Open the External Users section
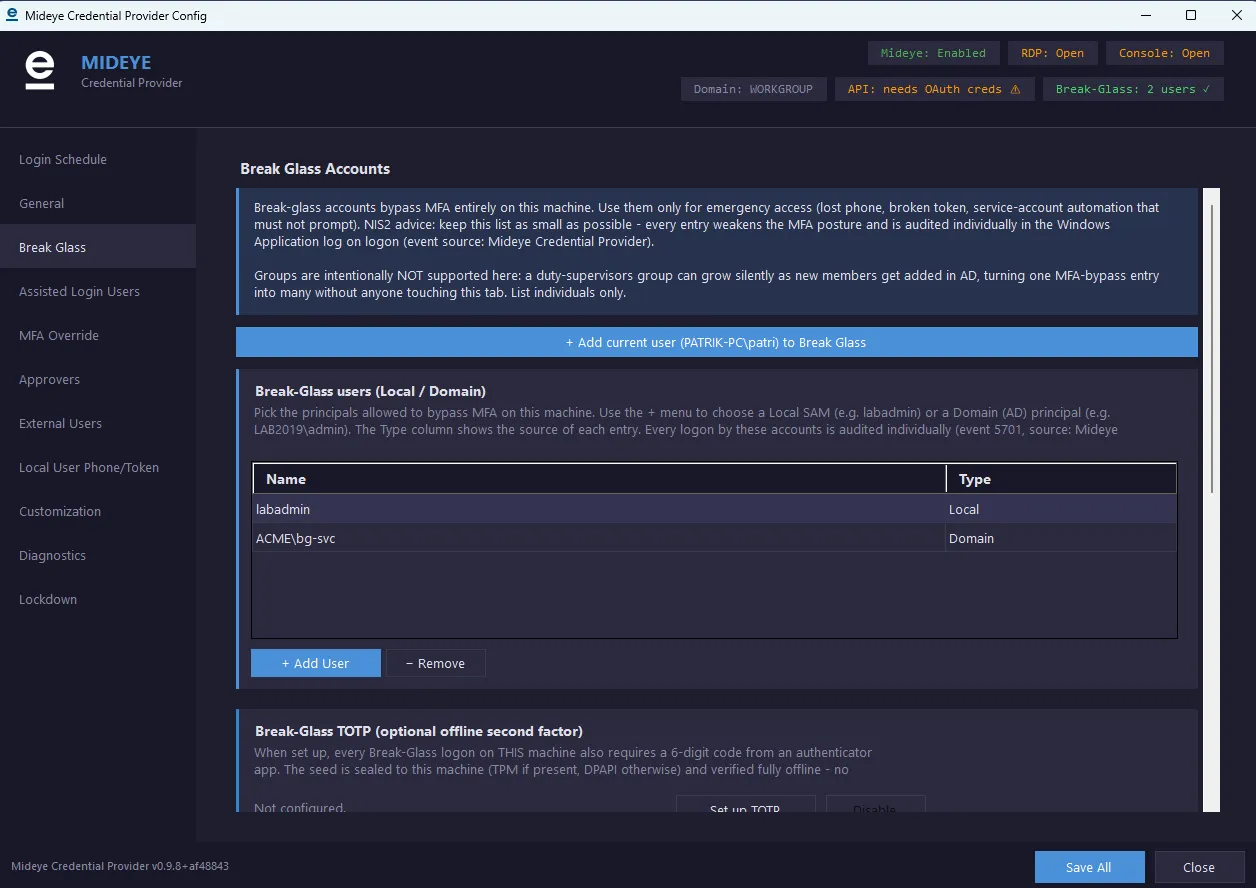Viewport: 1256px width, 888px height. (98, 423)
